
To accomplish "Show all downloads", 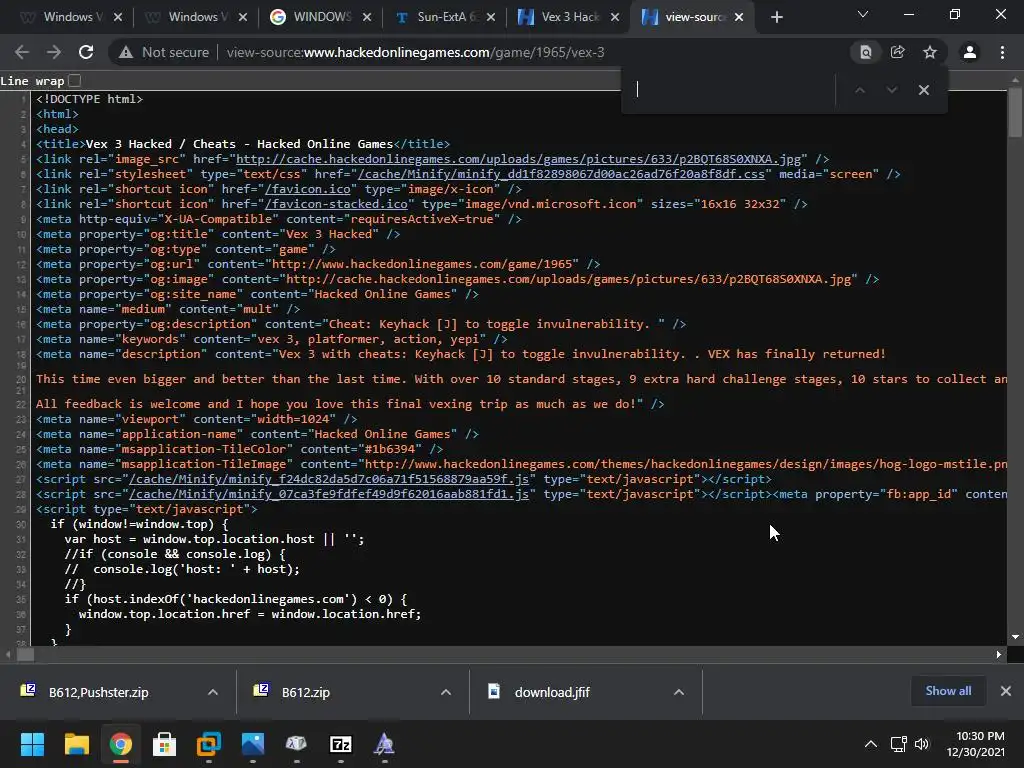I will tap(948, 691).
